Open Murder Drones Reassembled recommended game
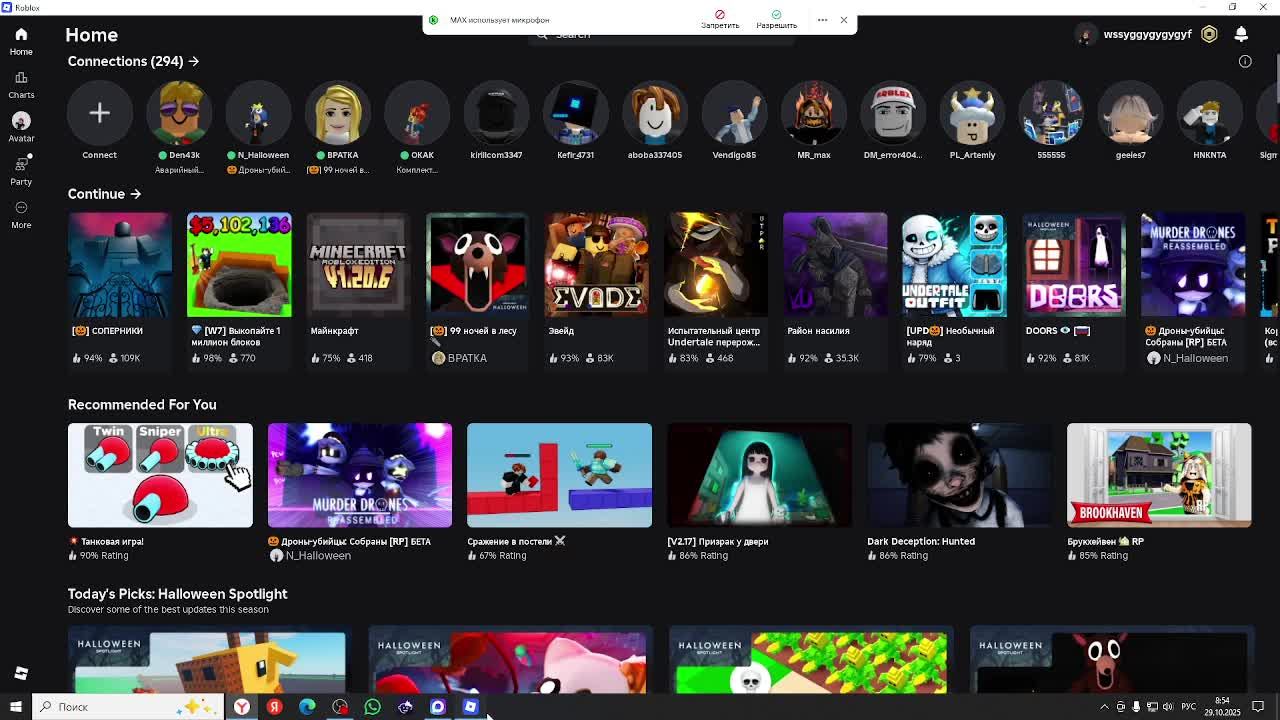This screenshot has width=1280, height=720. click(x=360, y=475)
